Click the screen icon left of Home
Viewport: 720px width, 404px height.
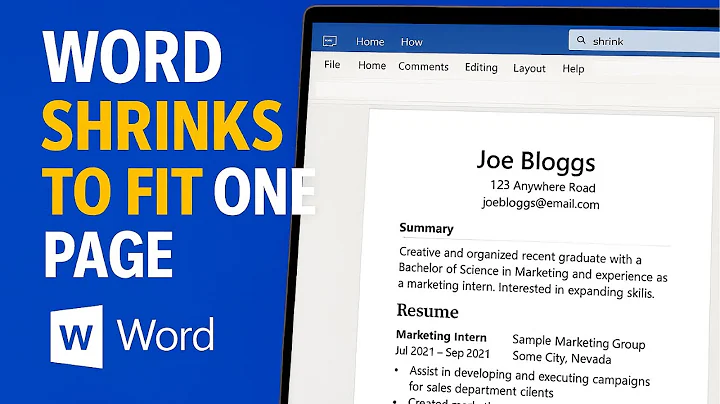(330, 41)
